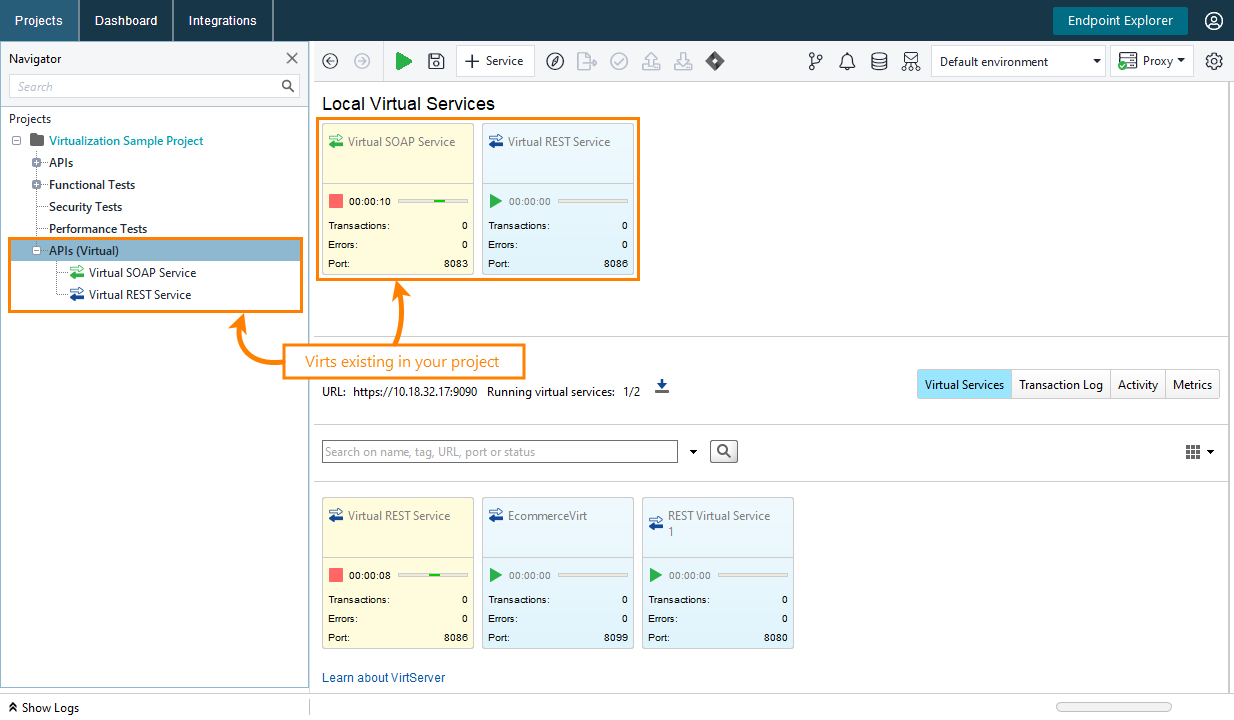Run the current service with green play icon

point(403,61)
